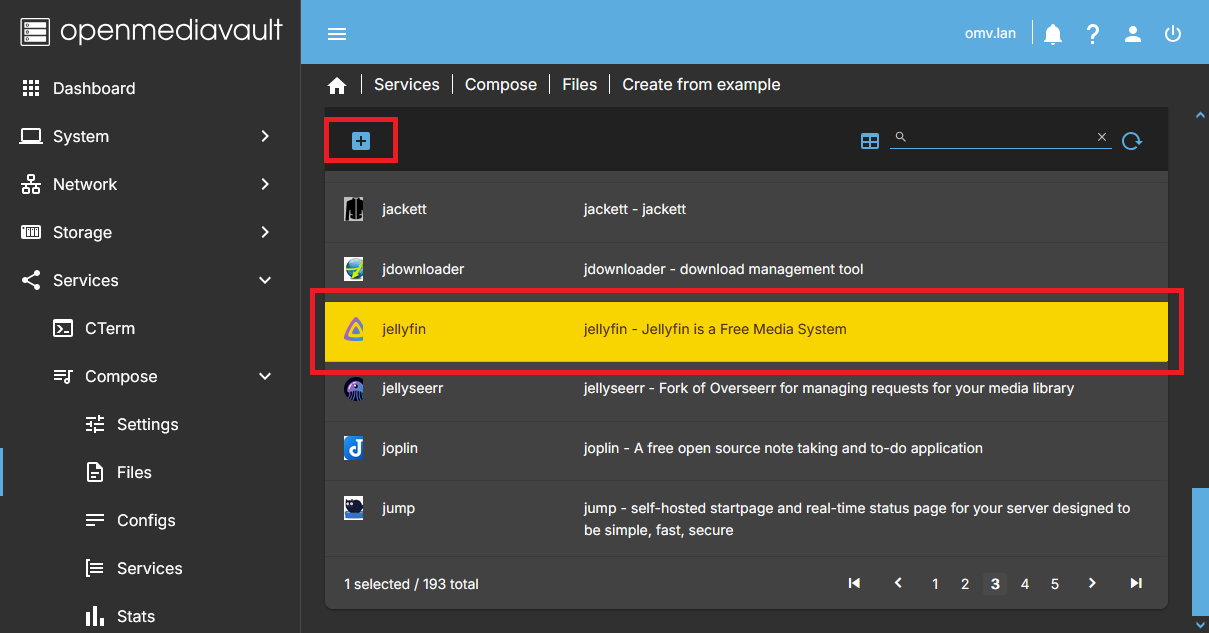Refresh the example list with the reload icon
Viewport: 1209px width, 633px height.
coord(1132,141)
